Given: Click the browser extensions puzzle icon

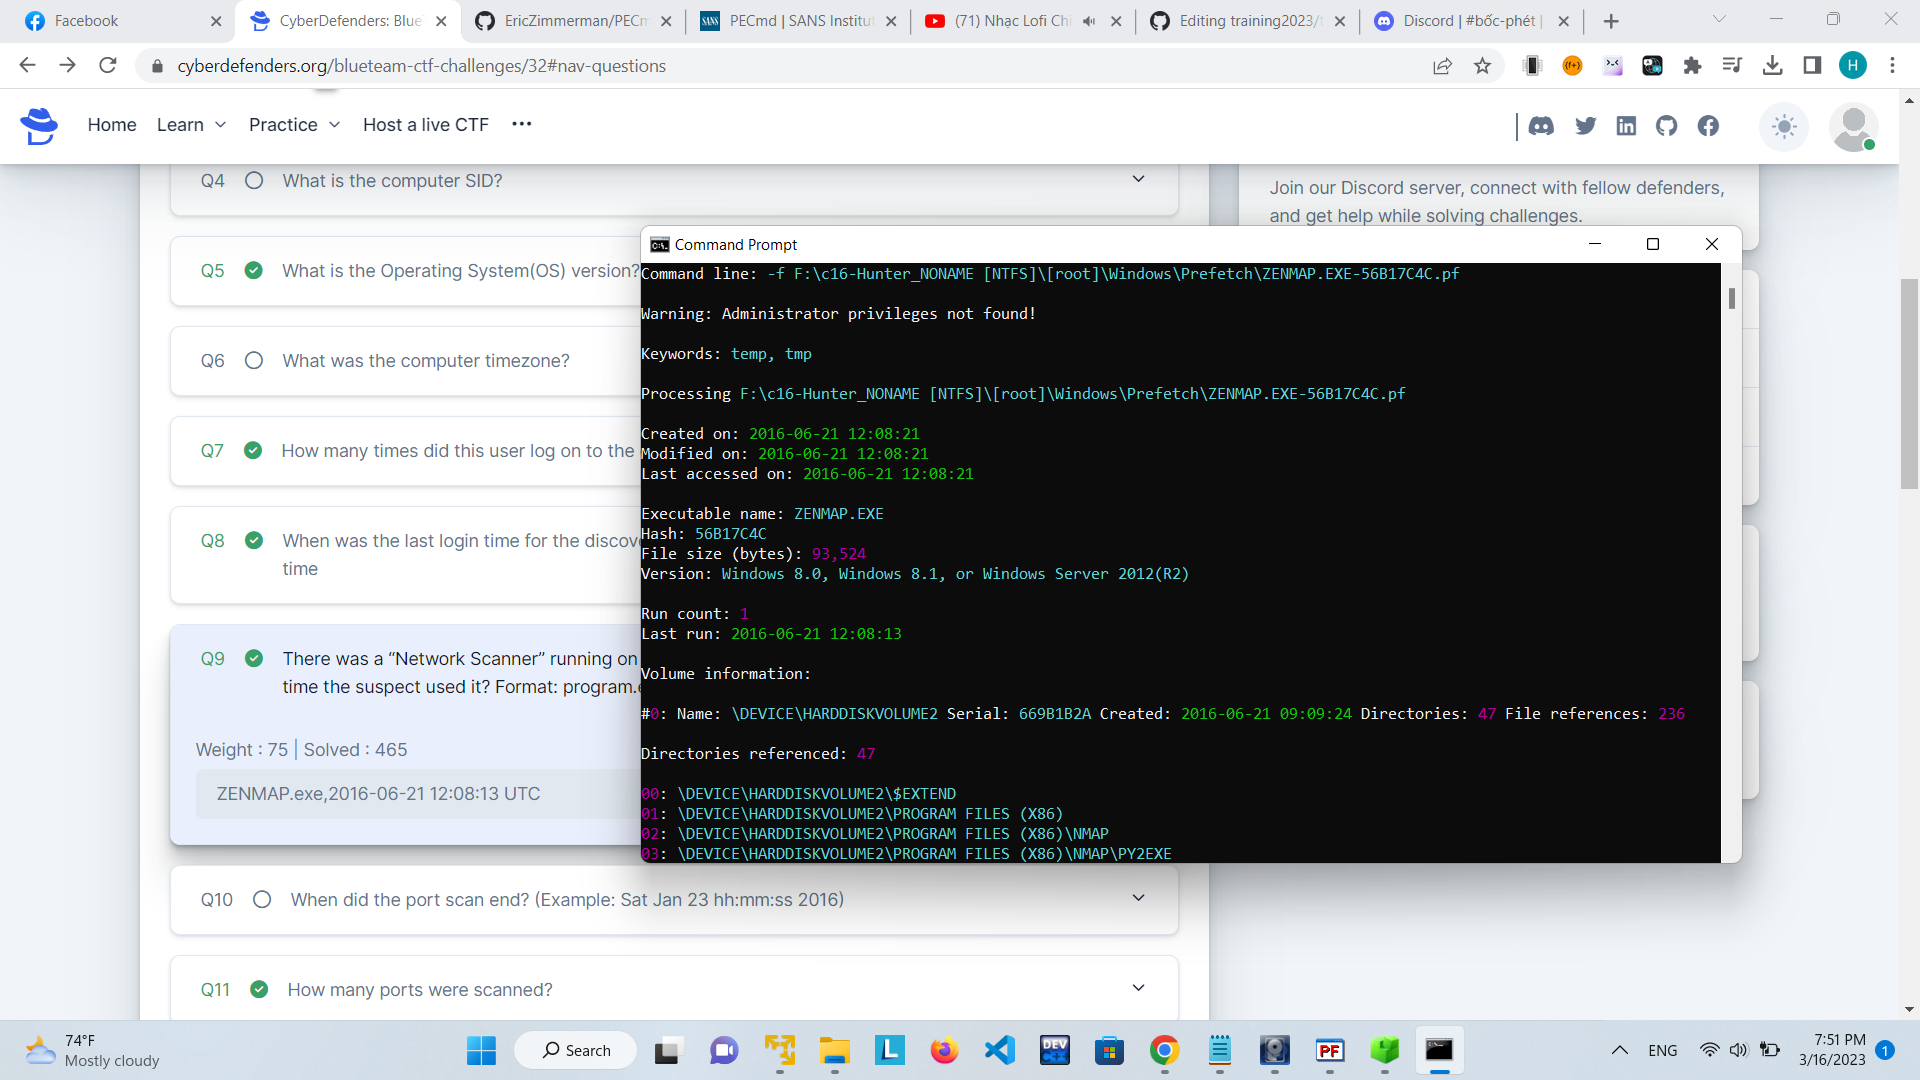Looking at the screenshot, I should pyautogui.click(x=1692, y=66).
